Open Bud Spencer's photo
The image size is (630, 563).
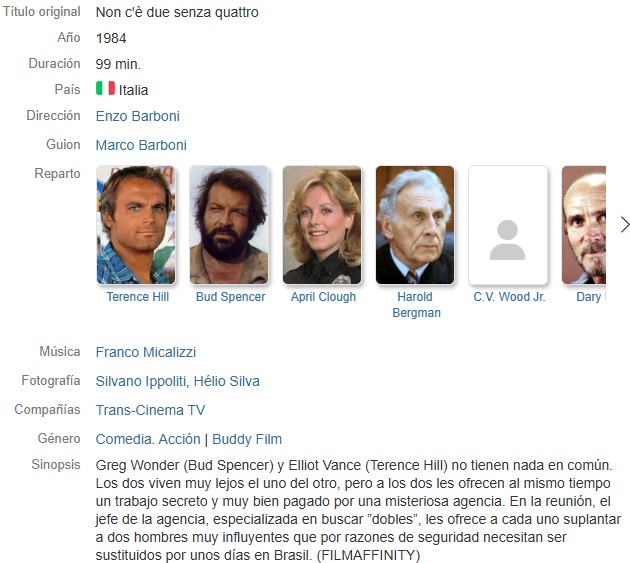click(229, 225)
